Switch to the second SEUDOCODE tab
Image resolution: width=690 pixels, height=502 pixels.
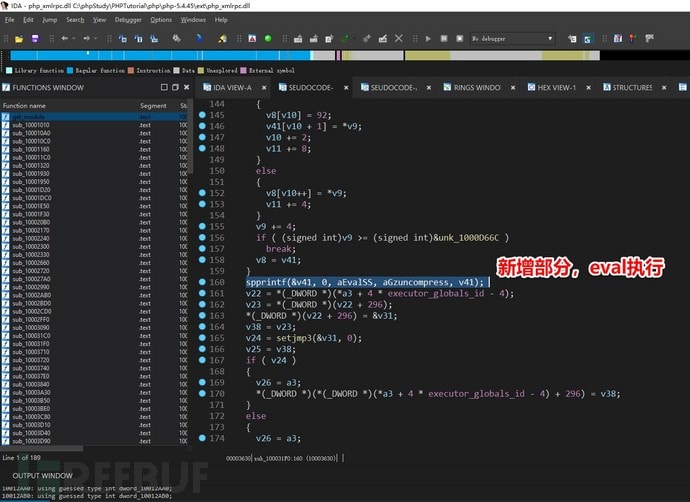[393, 88]
